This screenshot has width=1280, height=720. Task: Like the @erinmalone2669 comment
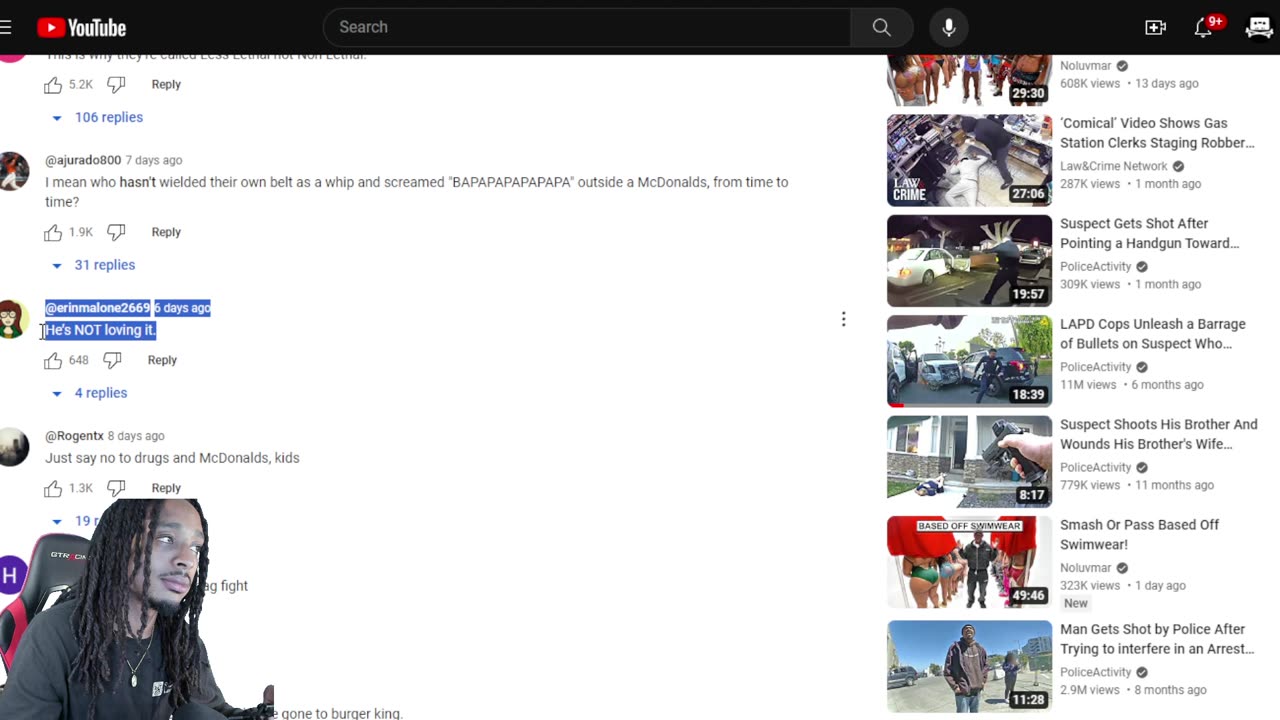(53, 360)
